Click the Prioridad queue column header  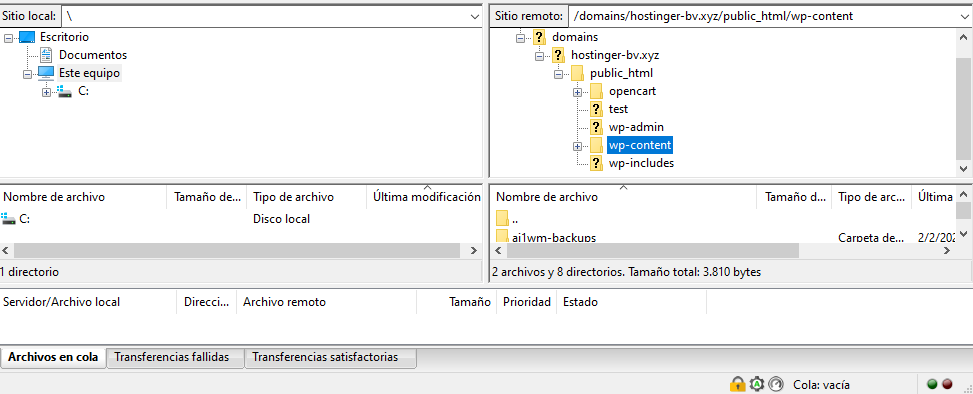527,302
